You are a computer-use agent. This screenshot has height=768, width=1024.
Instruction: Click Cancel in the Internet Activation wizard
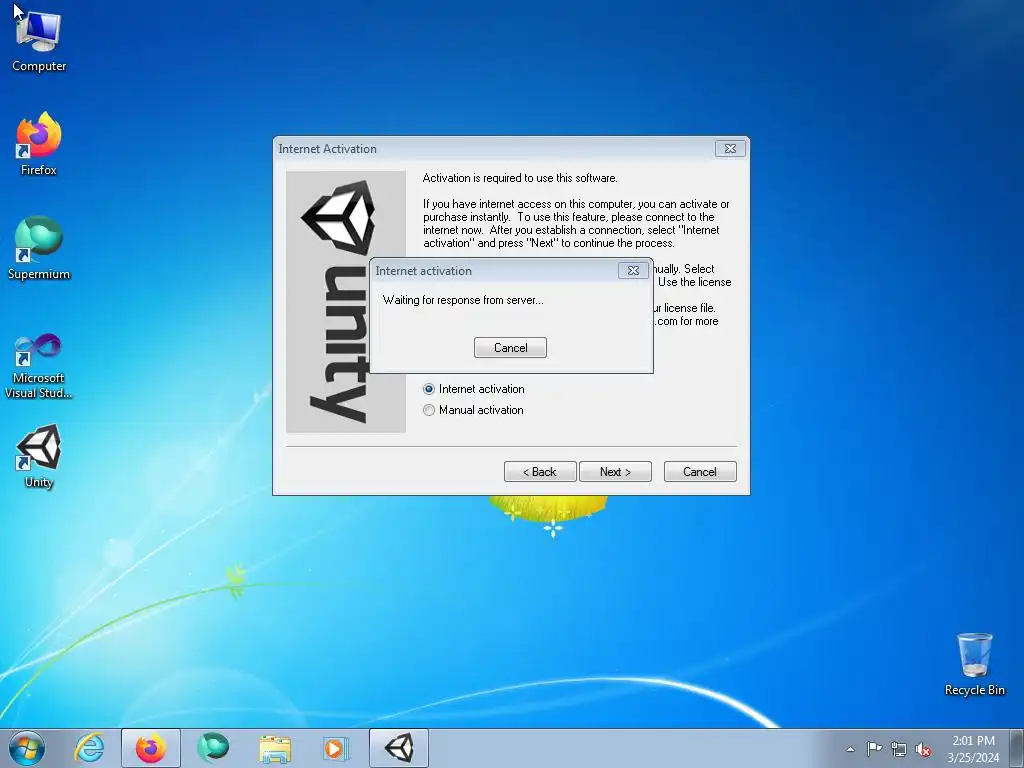click(700, 472)
